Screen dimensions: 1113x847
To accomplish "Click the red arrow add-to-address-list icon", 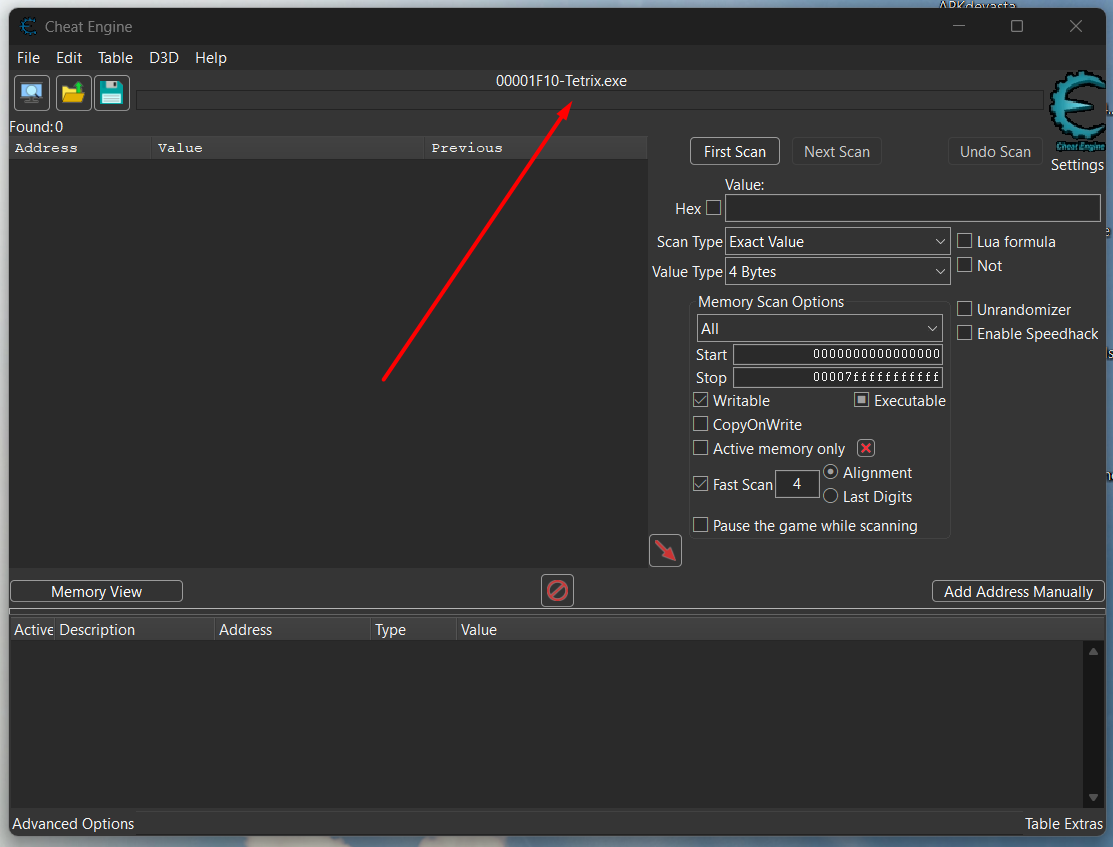I will [665, 550].
